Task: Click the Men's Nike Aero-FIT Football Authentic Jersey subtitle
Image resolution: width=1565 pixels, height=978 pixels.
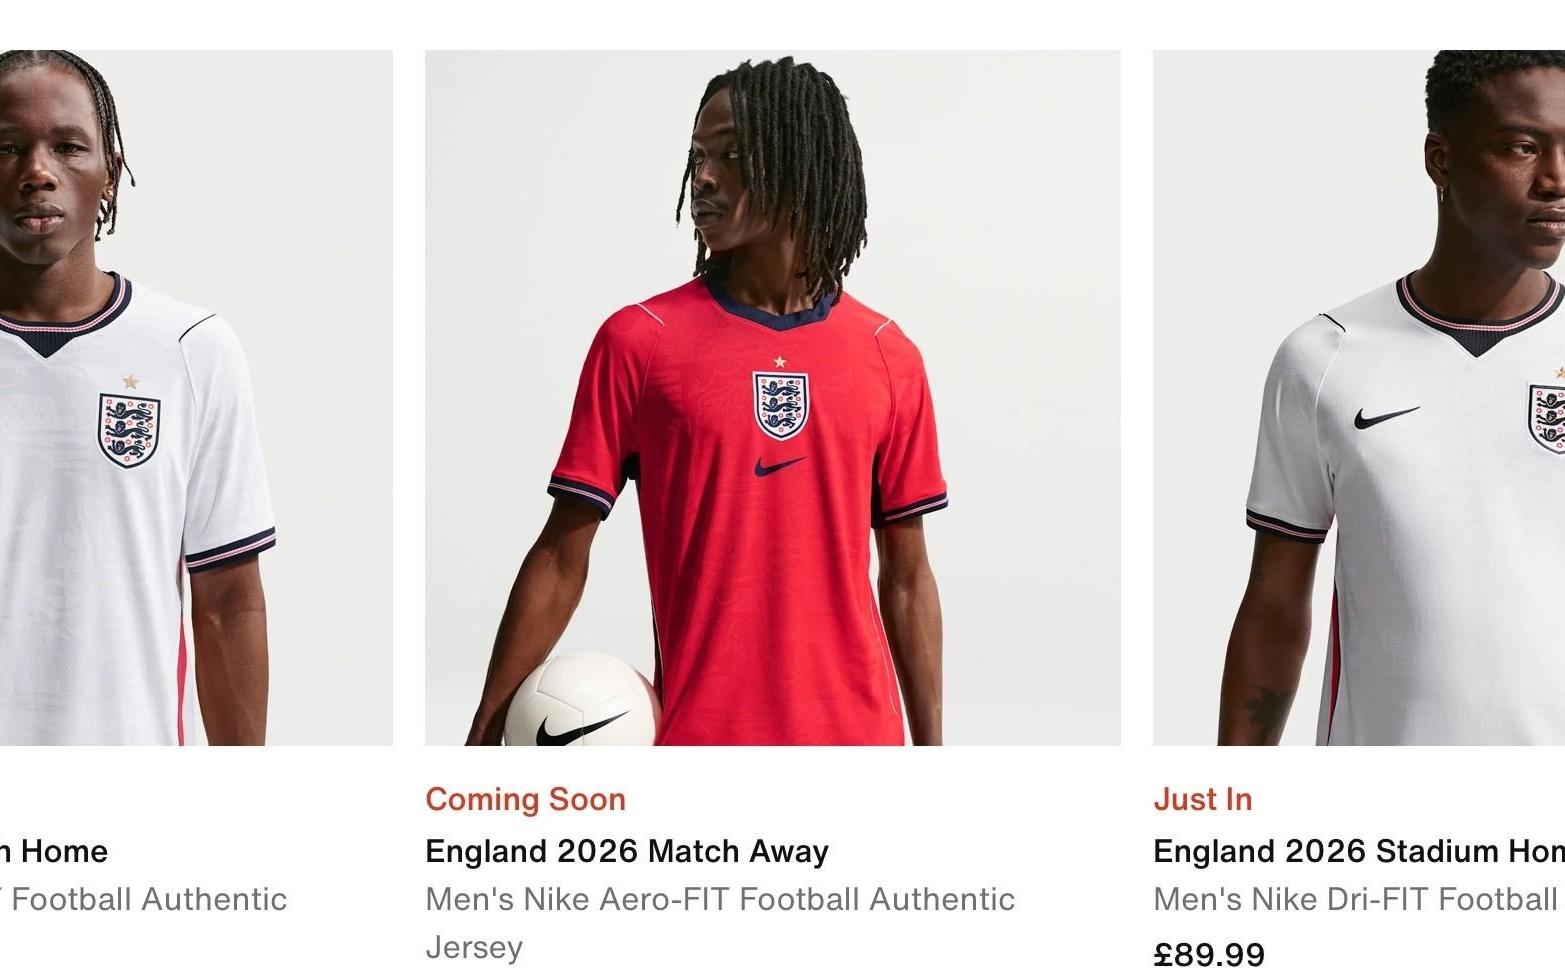Action: [x=719, y=900]
